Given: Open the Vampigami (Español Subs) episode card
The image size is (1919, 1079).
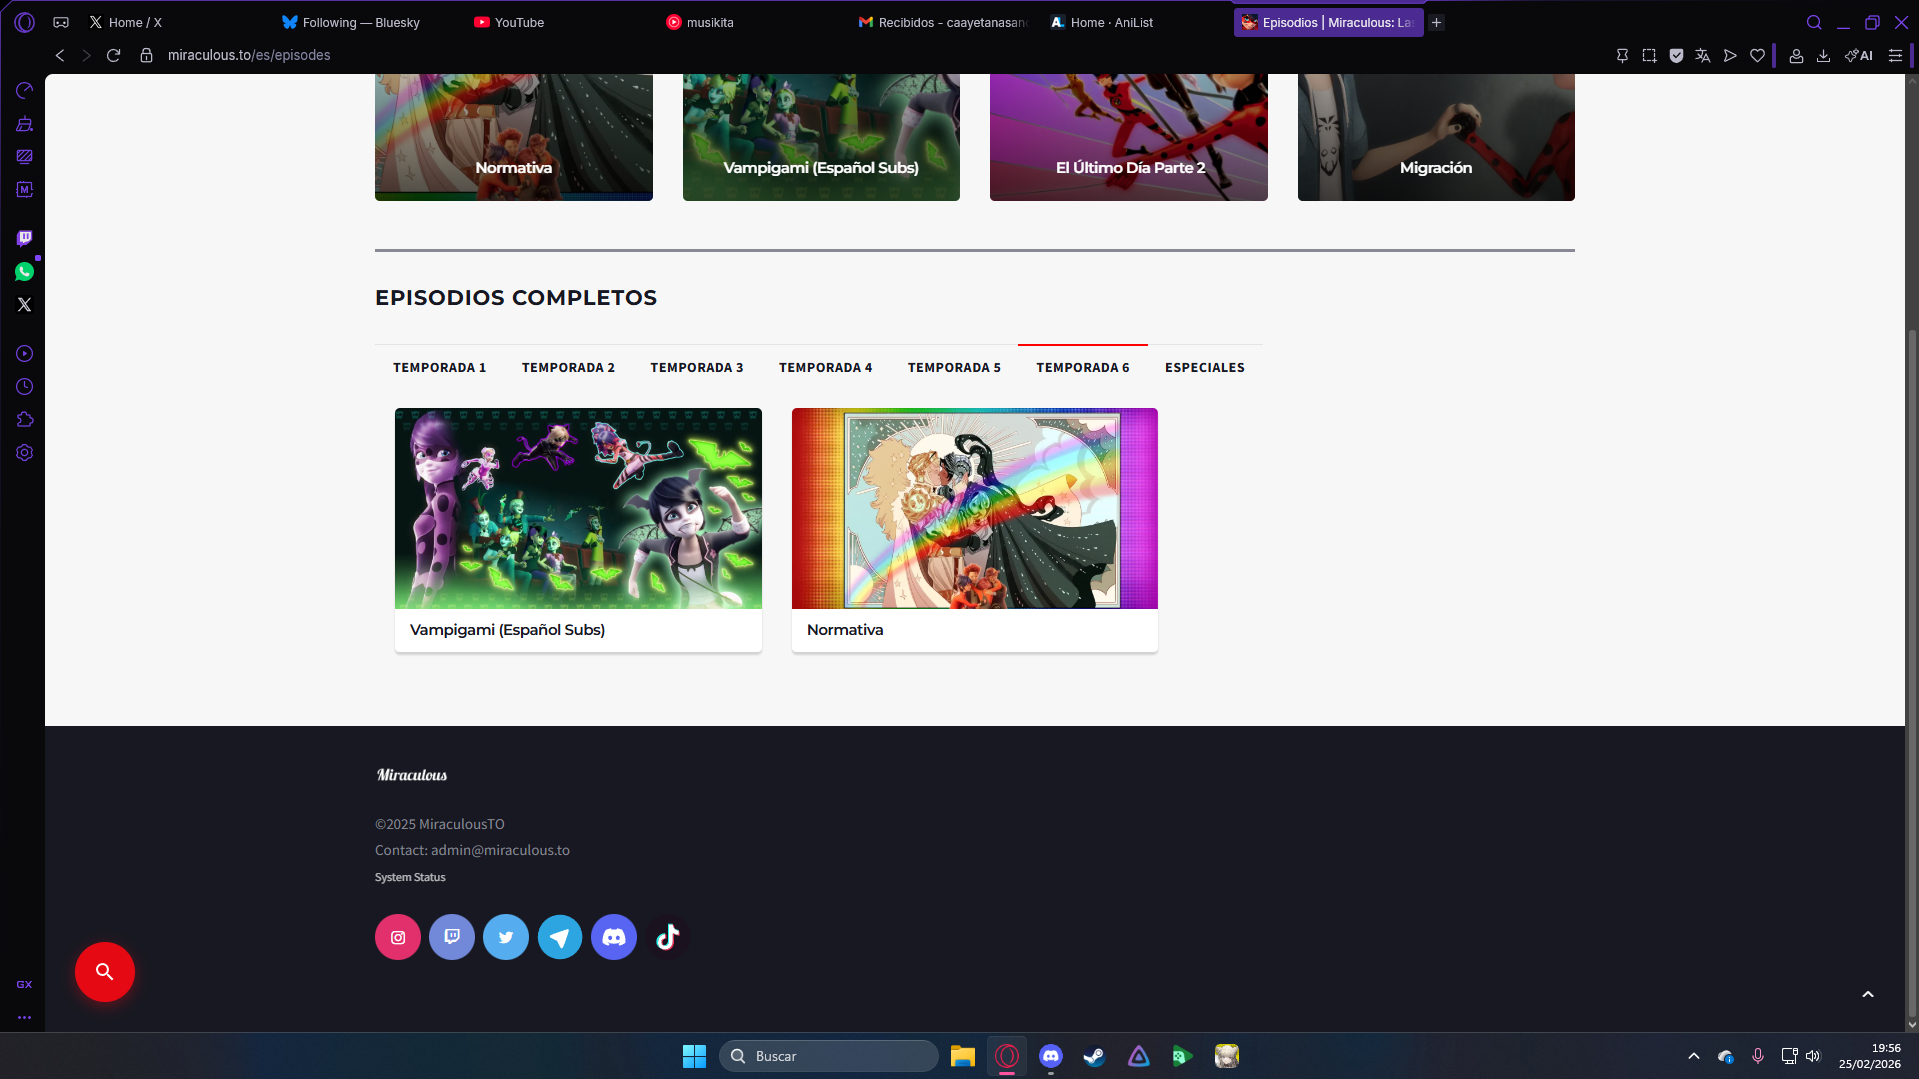Looking at the screenshot, I should 577,529.
